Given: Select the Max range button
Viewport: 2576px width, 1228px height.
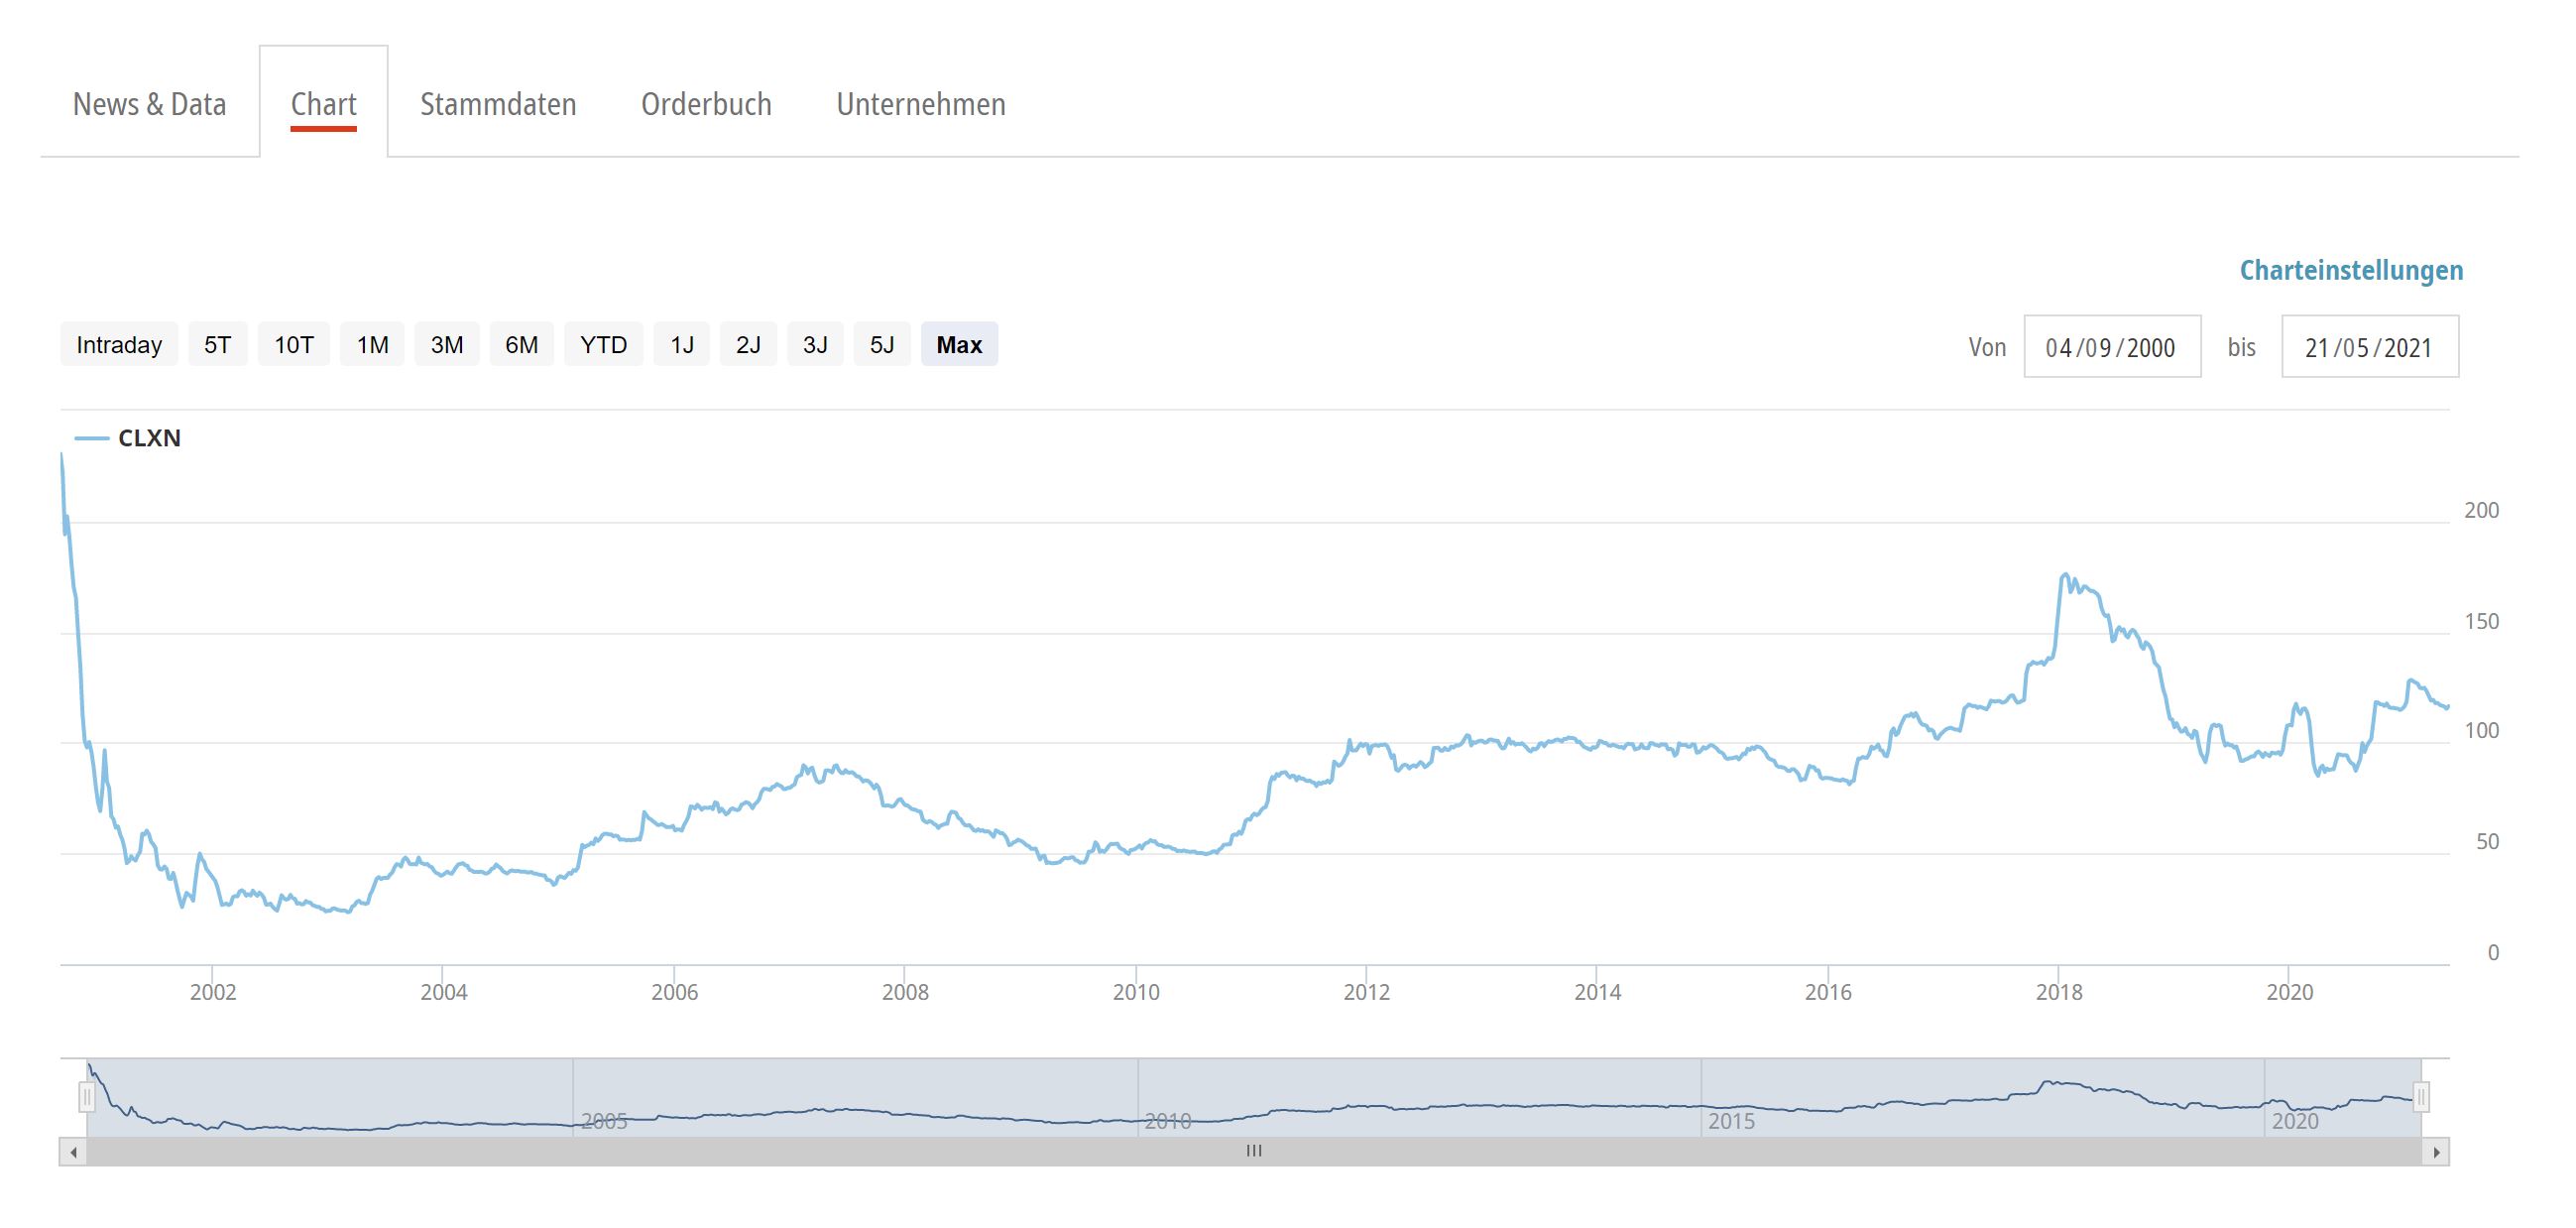Looking at the screenshot, I should 959,345.
